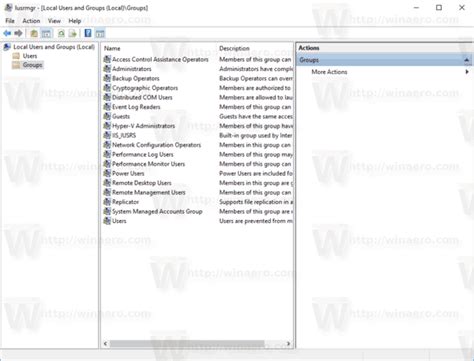Click the lusrmgr title bar icon
This screenshot has width=474, height=361.
click(x=8, y=7)
